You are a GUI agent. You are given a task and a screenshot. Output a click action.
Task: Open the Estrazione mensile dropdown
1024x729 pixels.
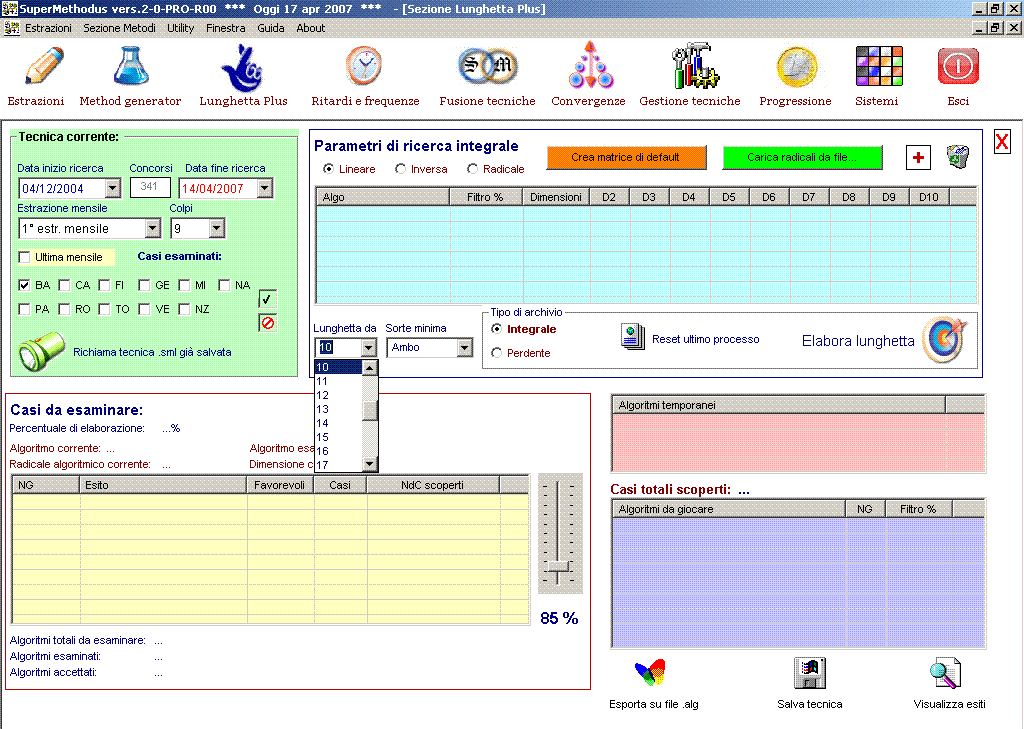153,228
